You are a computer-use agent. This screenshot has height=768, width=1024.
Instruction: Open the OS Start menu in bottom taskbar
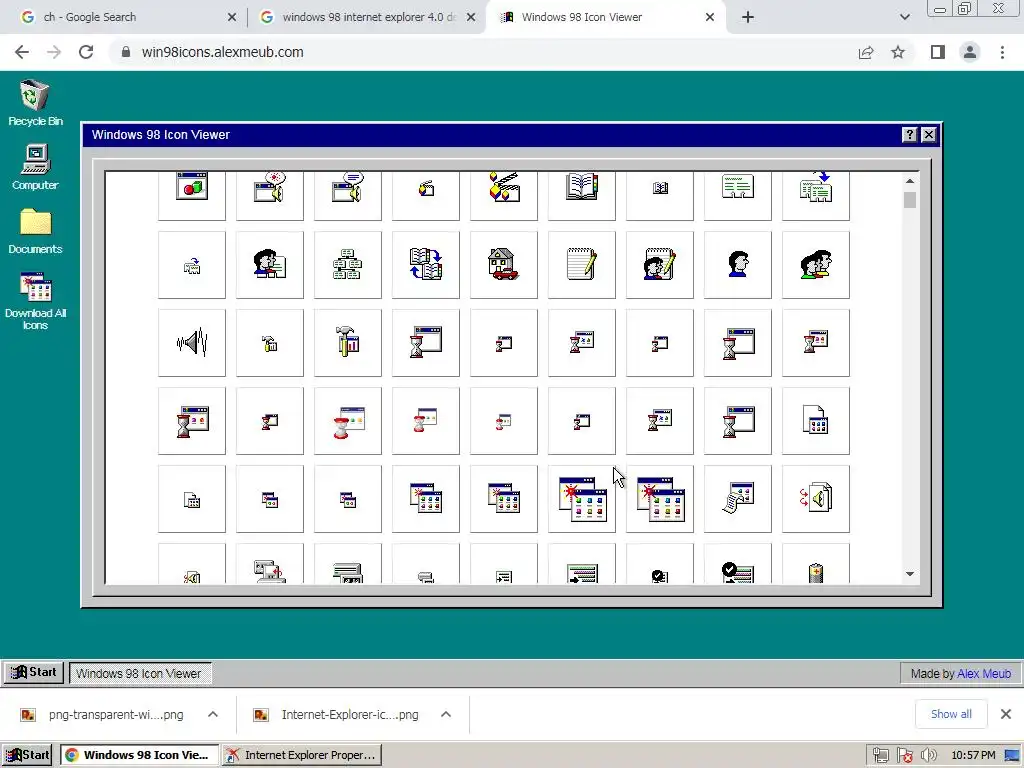[27, 755]
